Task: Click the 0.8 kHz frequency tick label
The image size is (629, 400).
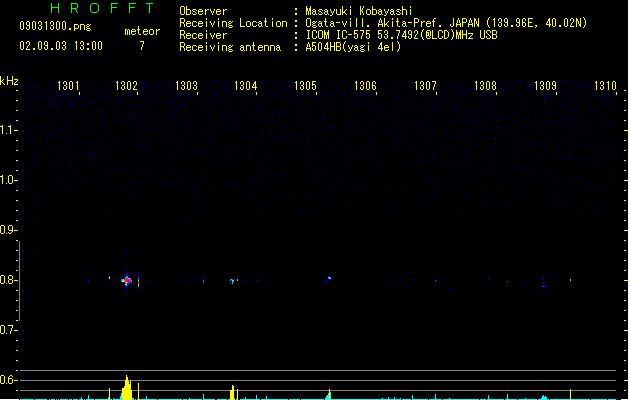Action: (x=8, y=280)
